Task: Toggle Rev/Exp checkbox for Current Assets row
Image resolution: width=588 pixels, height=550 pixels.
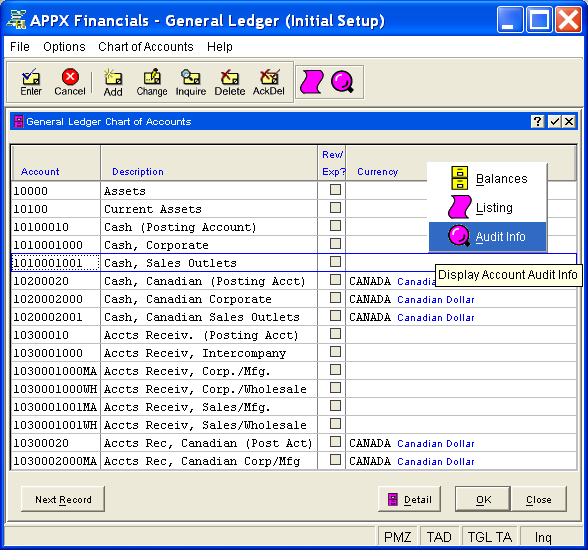Action: click(335, 207)
